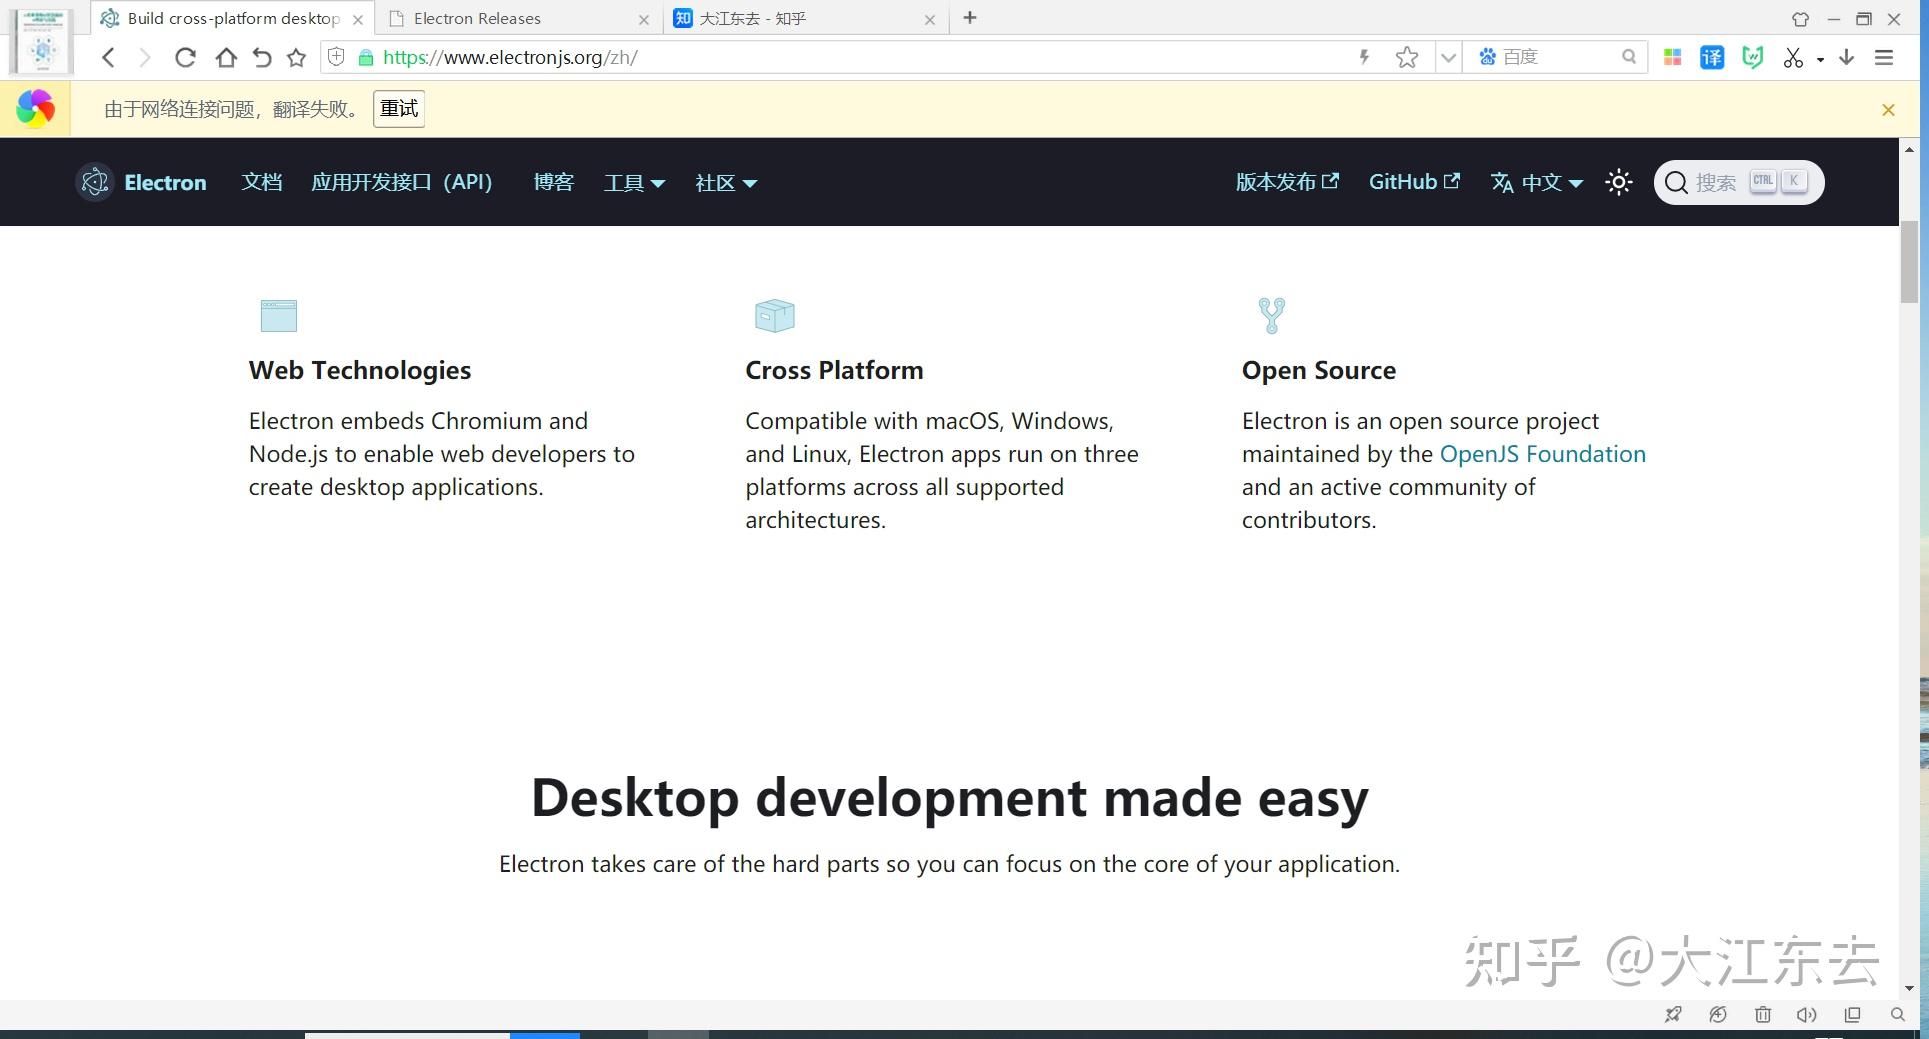Image resolution: width=1929 pixels, height=1039 pixels.
Task: Click the stacked-windows icon in status bar
Action: pos(1852,1015)
